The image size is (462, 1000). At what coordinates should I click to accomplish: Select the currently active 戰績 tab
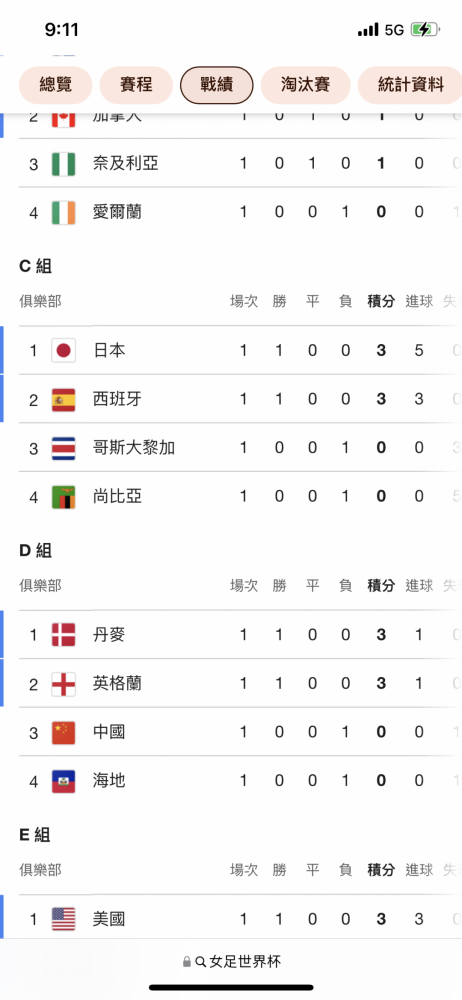coord(217,85)
